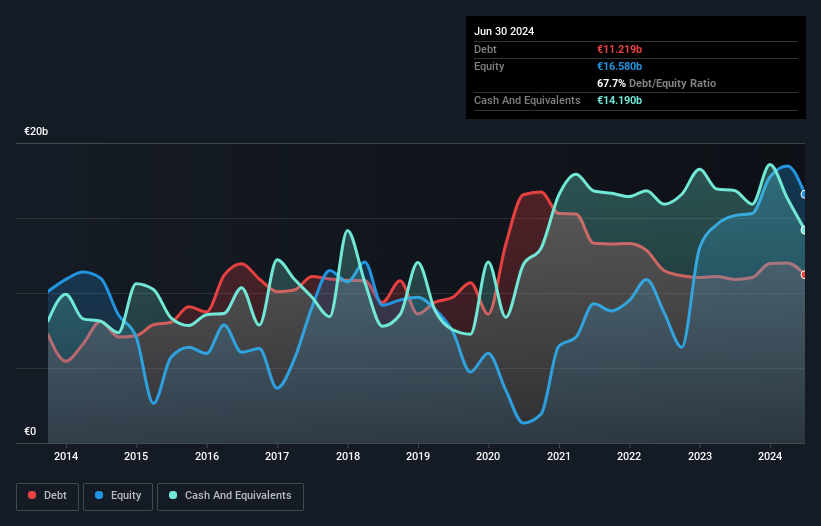
Task: Click the teal Cash And Equivalents legend dot
Action: coord(173,495)
